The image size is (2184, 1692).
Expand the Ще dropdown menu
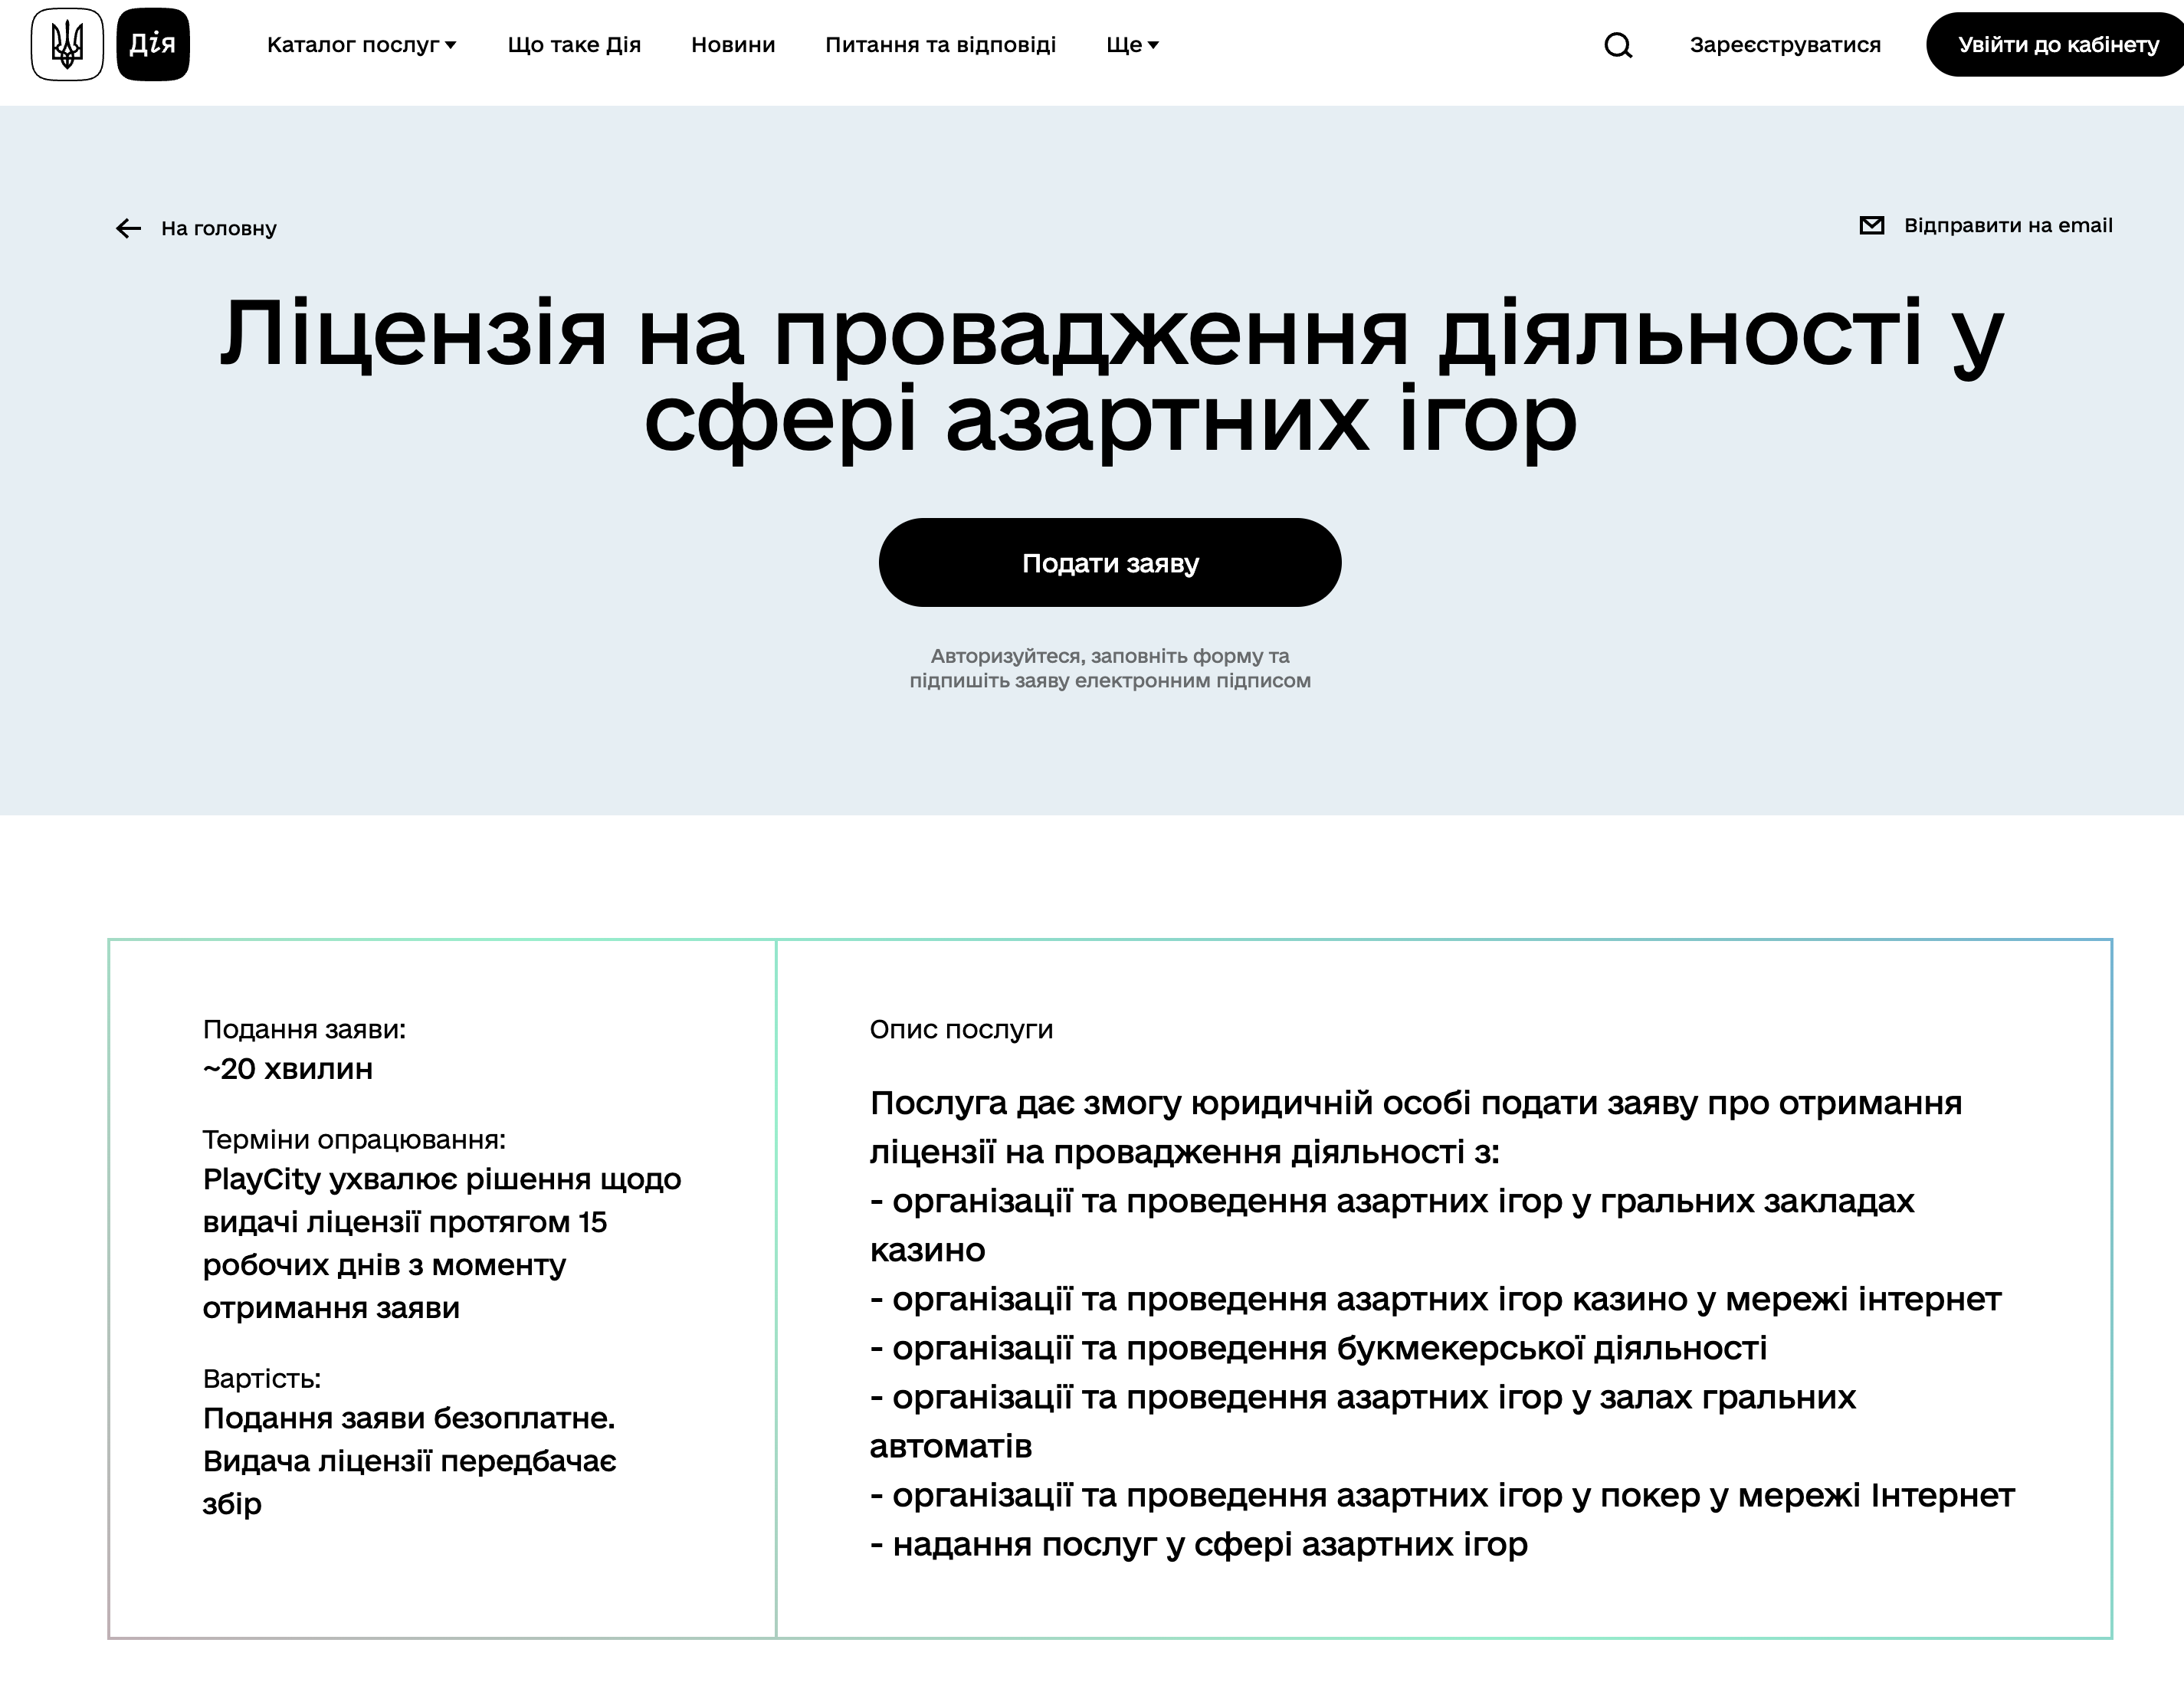(x=1132, y=45)
